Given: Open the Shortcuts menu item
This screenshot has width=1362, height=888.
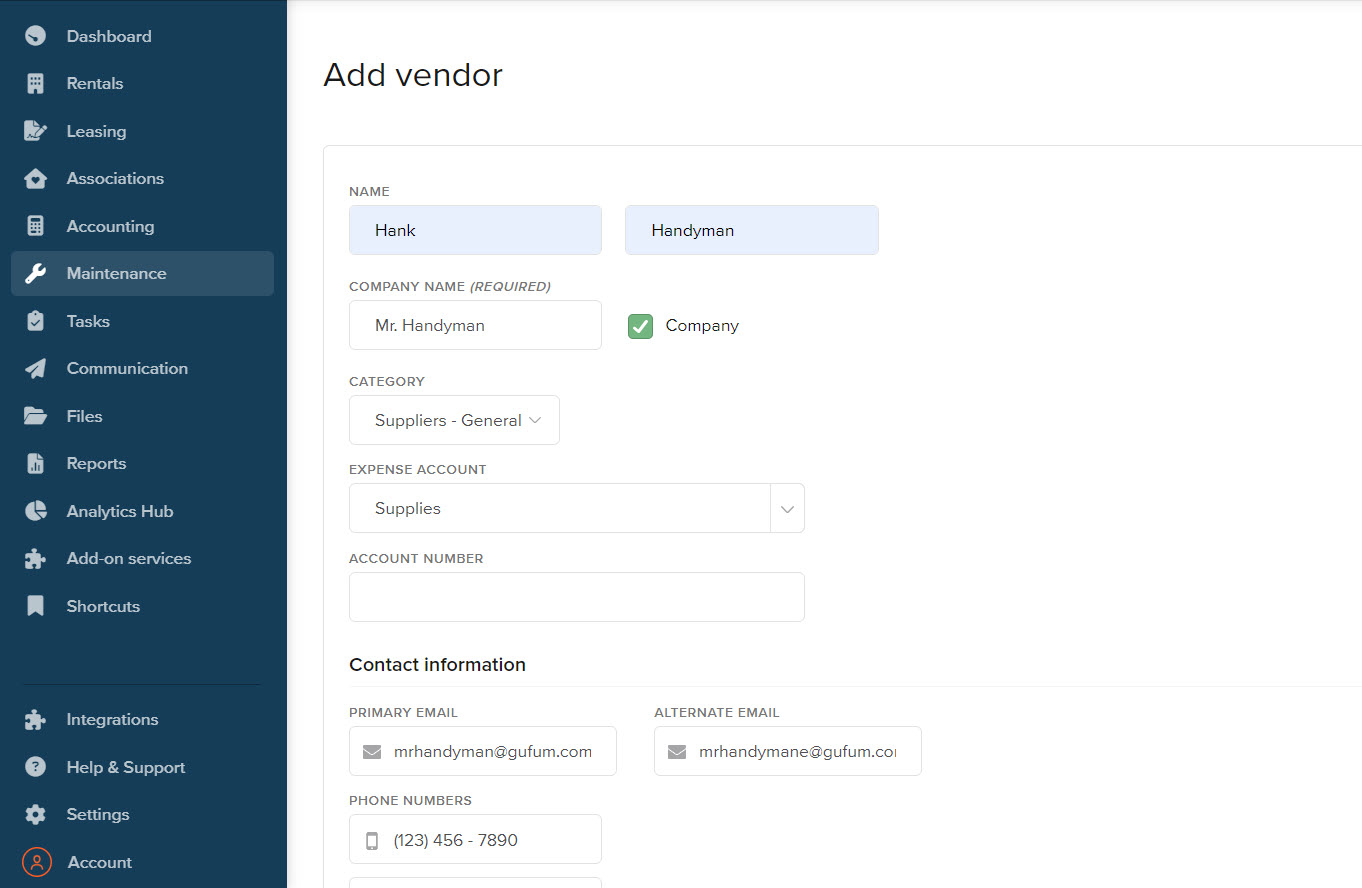Looking at the screenshot, I should point(103,606).
